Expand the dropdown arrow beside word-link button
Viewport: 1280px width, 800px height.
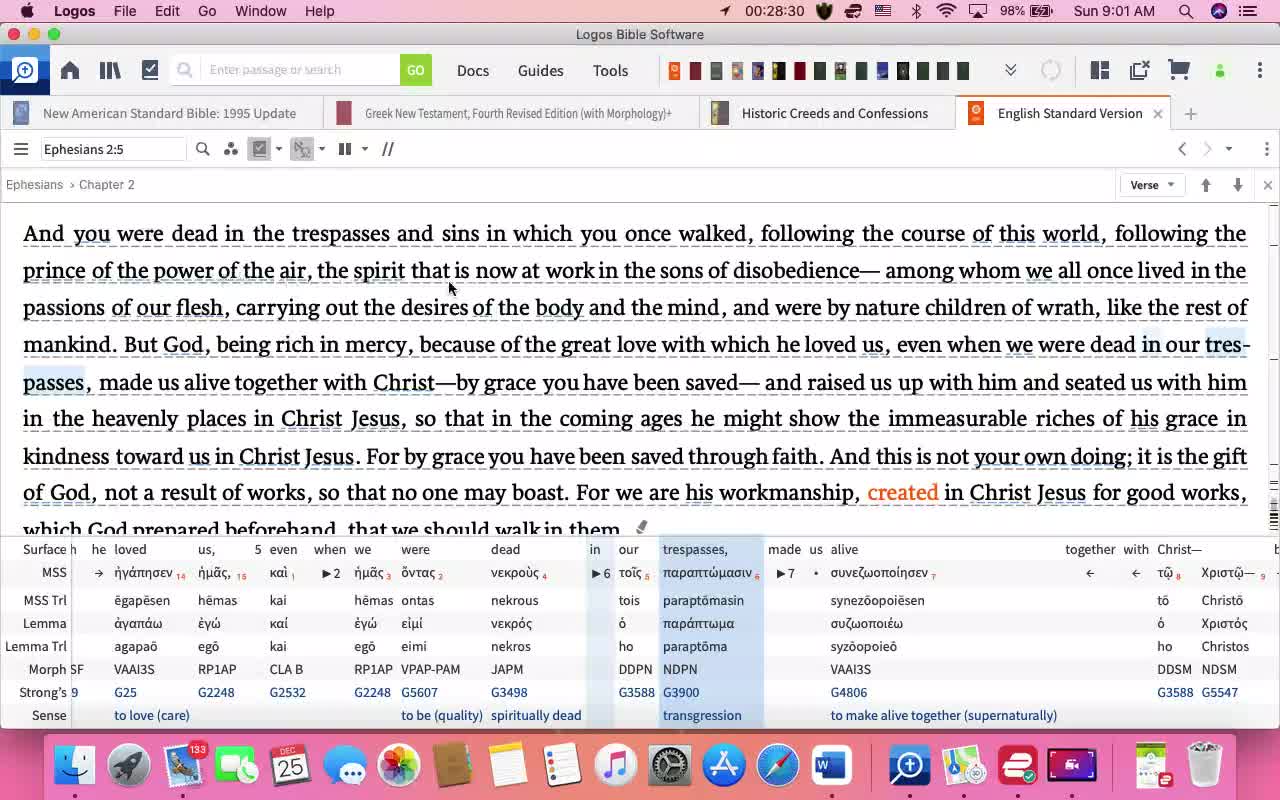click(x=321, y=149)
